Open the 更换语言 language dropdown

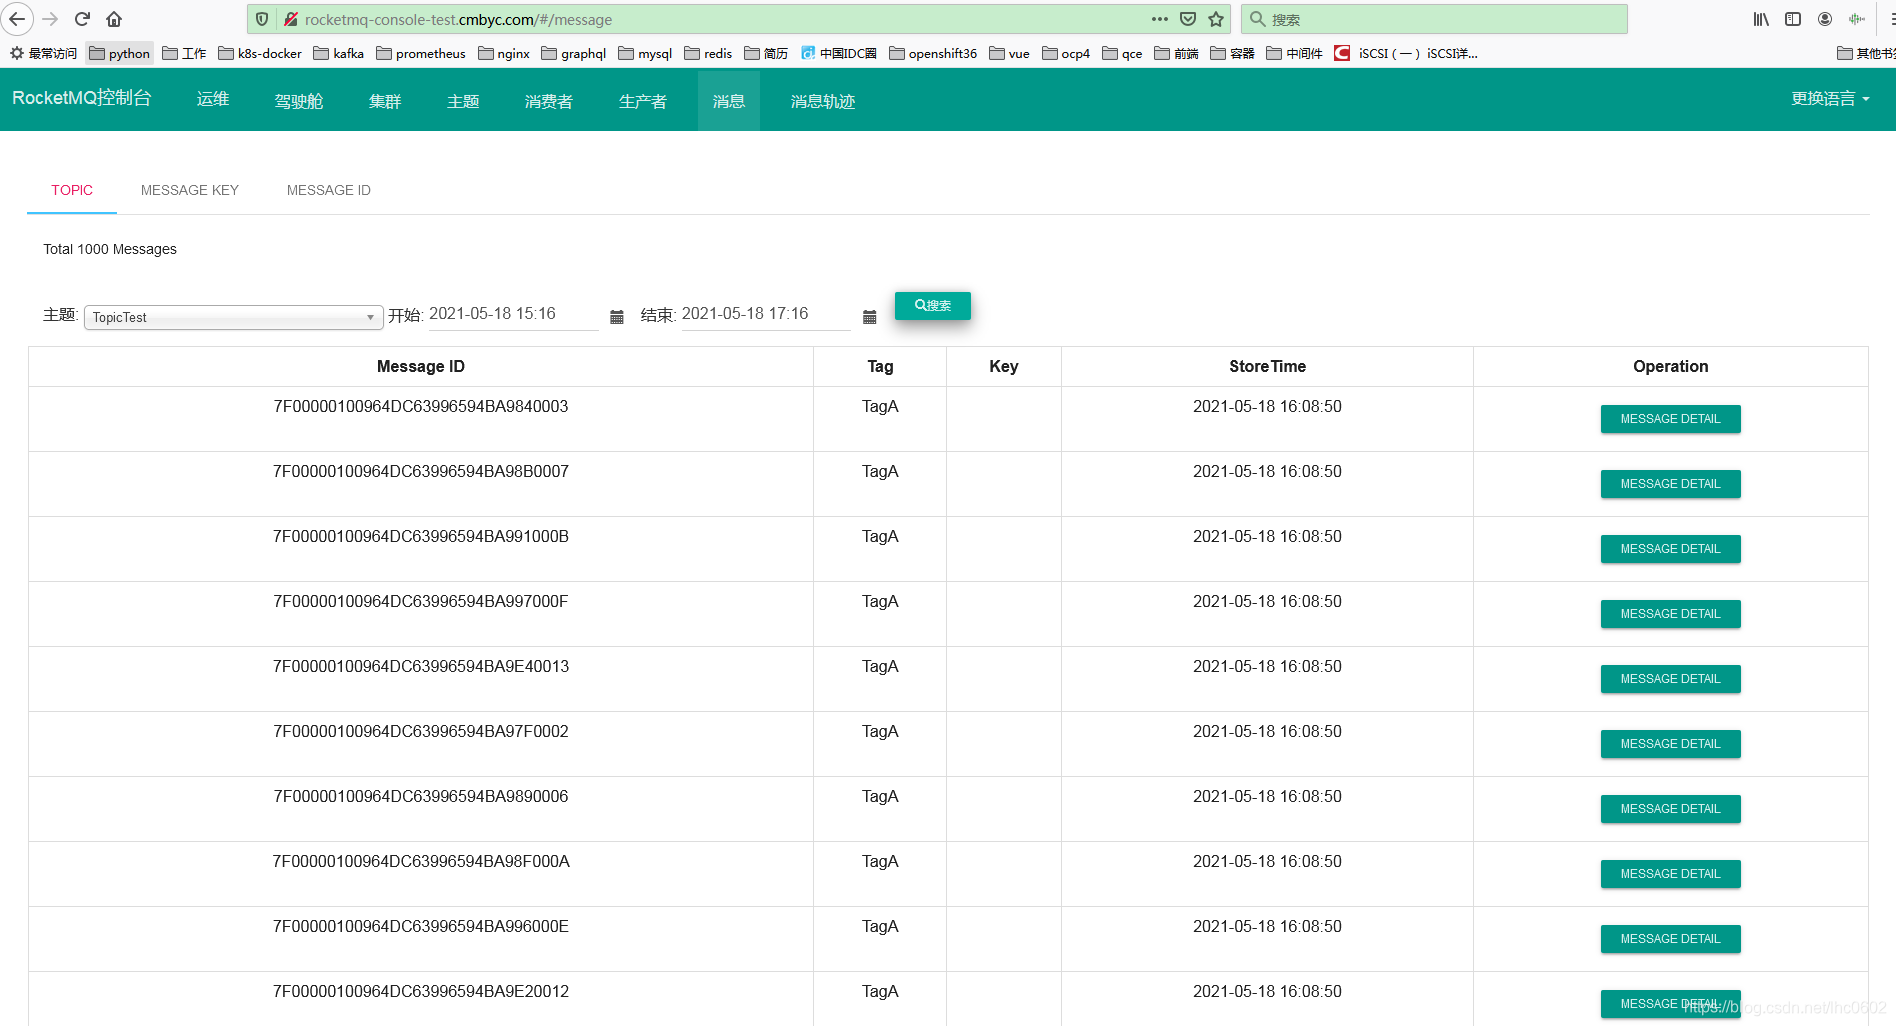(x=1830, y=99)
